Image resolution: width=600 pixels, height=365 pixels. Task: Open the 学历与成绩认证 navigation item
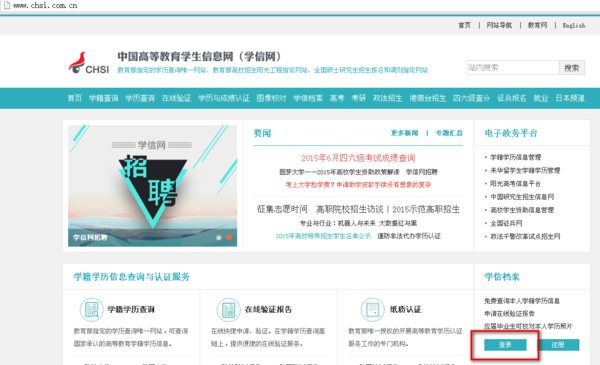click(x=224, y=98)
